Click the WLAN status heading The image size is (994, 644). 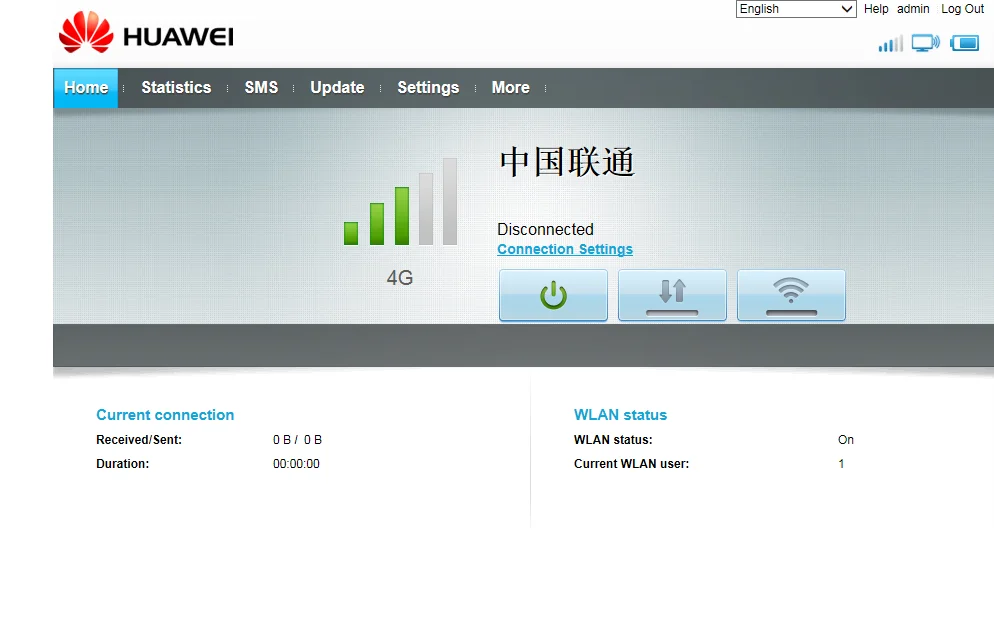tap(620, 415)
